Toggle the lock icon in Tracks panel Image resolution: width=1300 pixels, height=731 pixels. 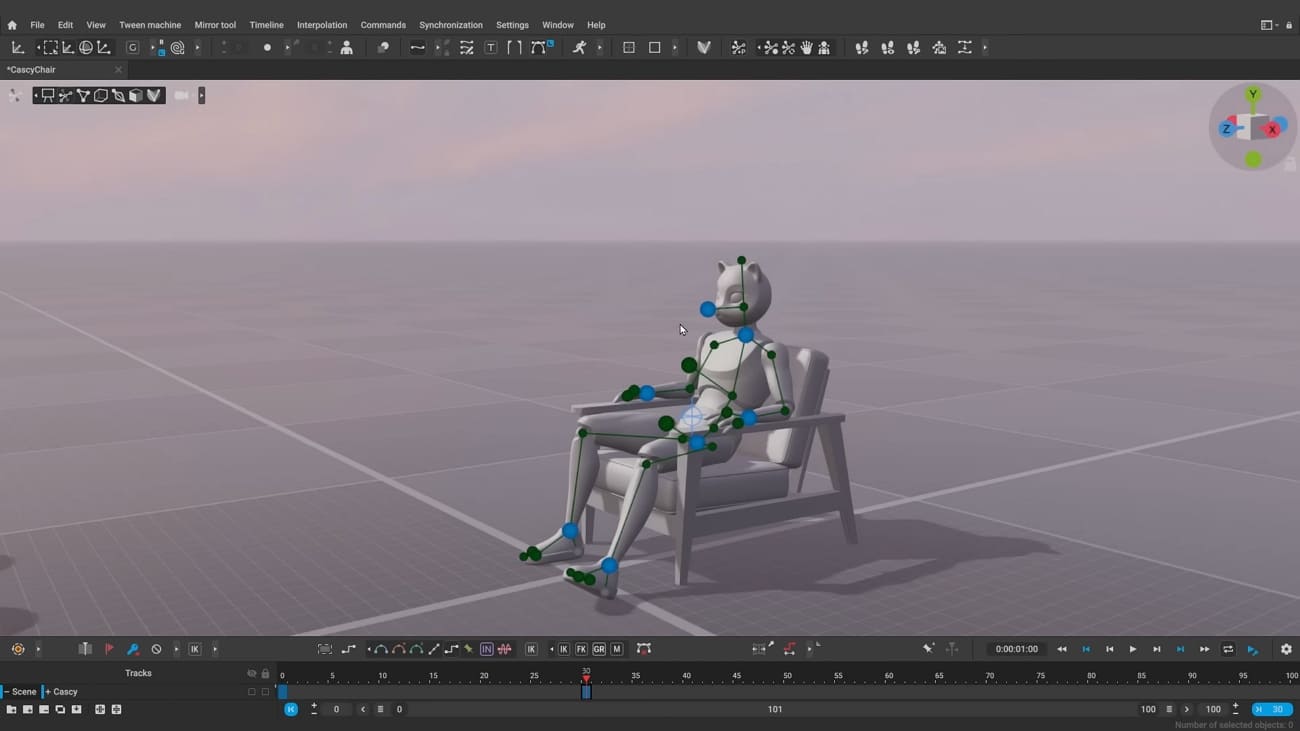point(265,673)
